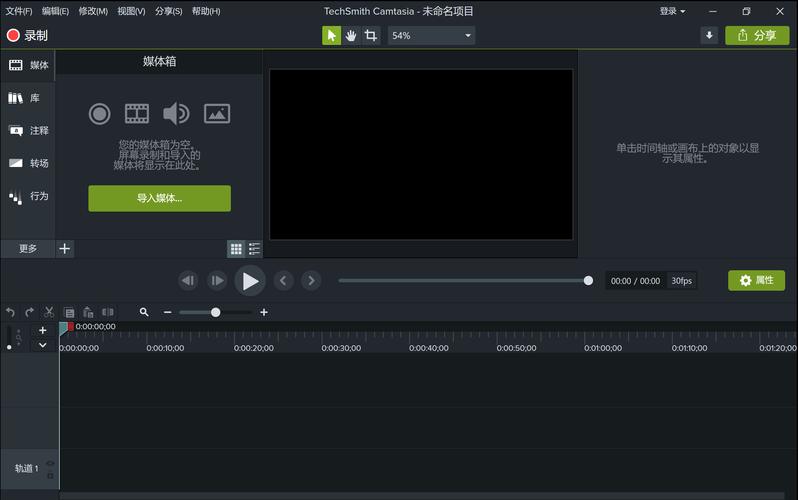Click the download arrow icon near Share
This screenshot has height=500, width=798.
[x=709, y=36]
